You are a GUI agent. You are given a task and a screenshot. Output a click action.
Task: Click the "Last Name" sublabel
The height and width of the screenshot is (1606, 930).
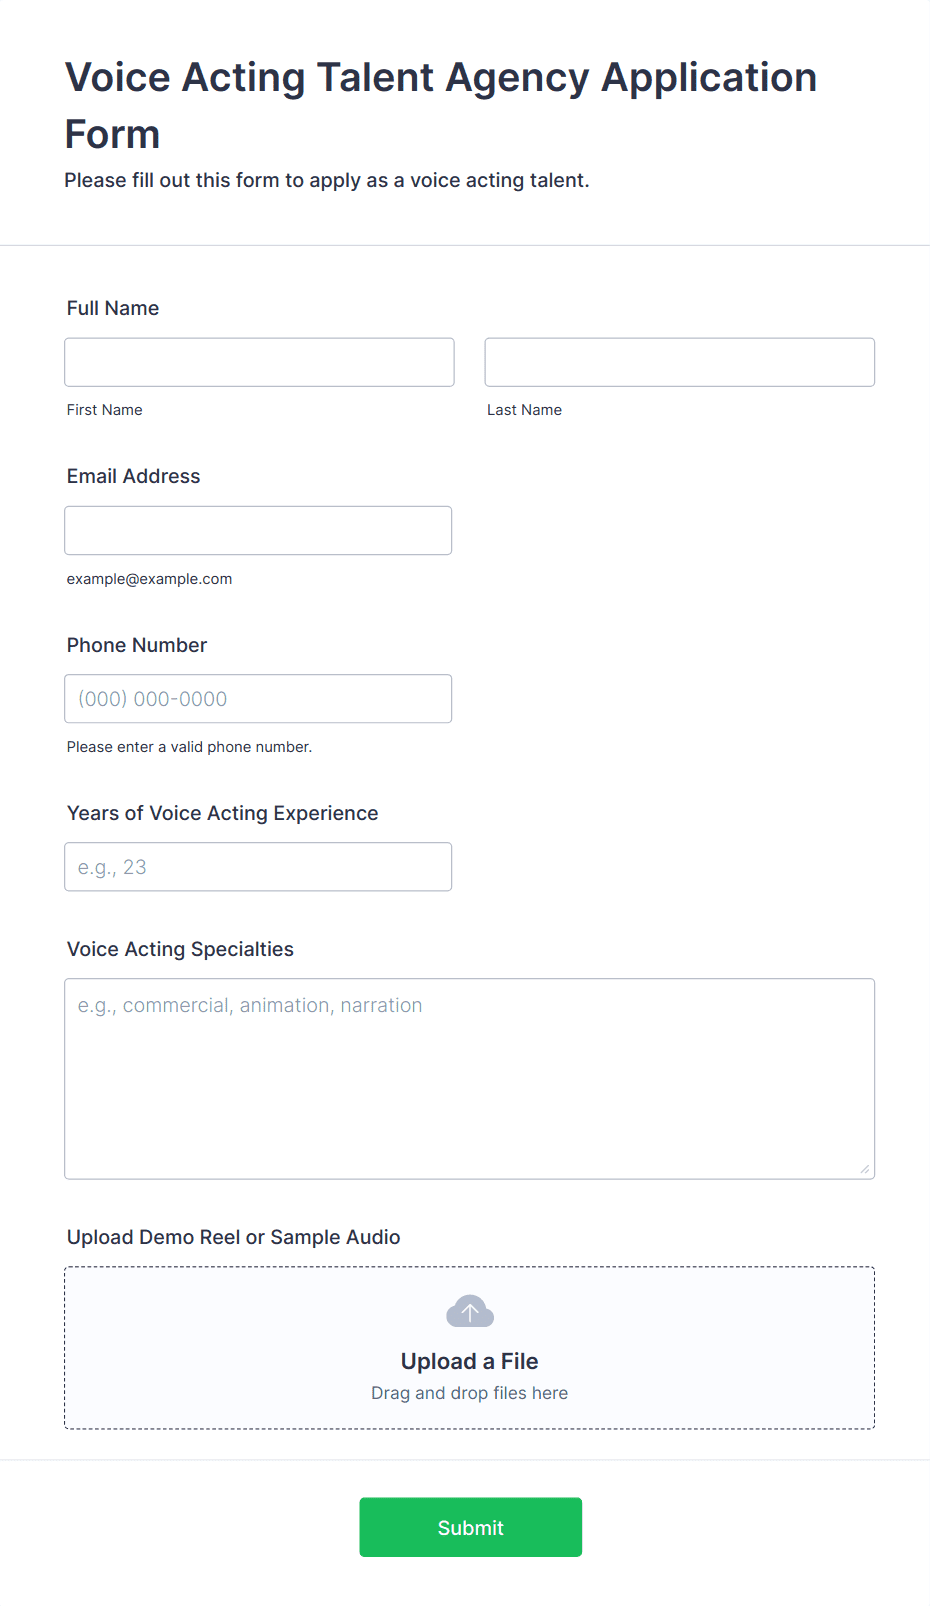524,410
